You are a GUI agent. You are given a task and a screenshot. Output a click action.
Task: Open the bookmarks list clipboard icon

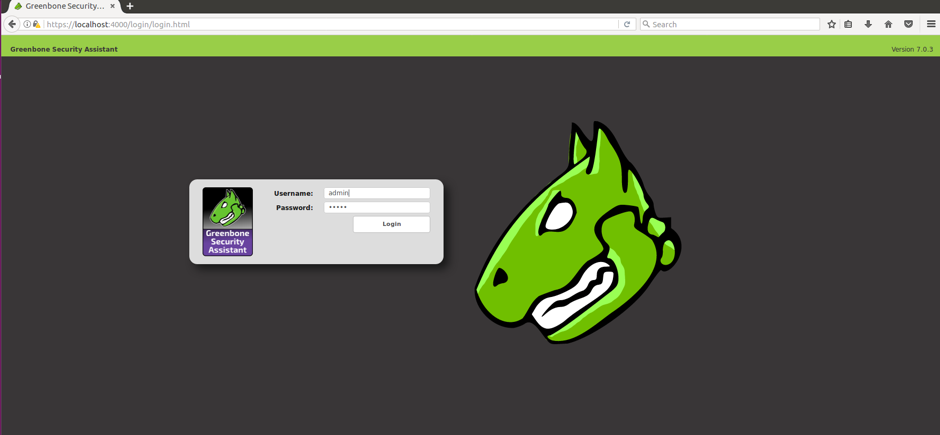coord(848,25)
